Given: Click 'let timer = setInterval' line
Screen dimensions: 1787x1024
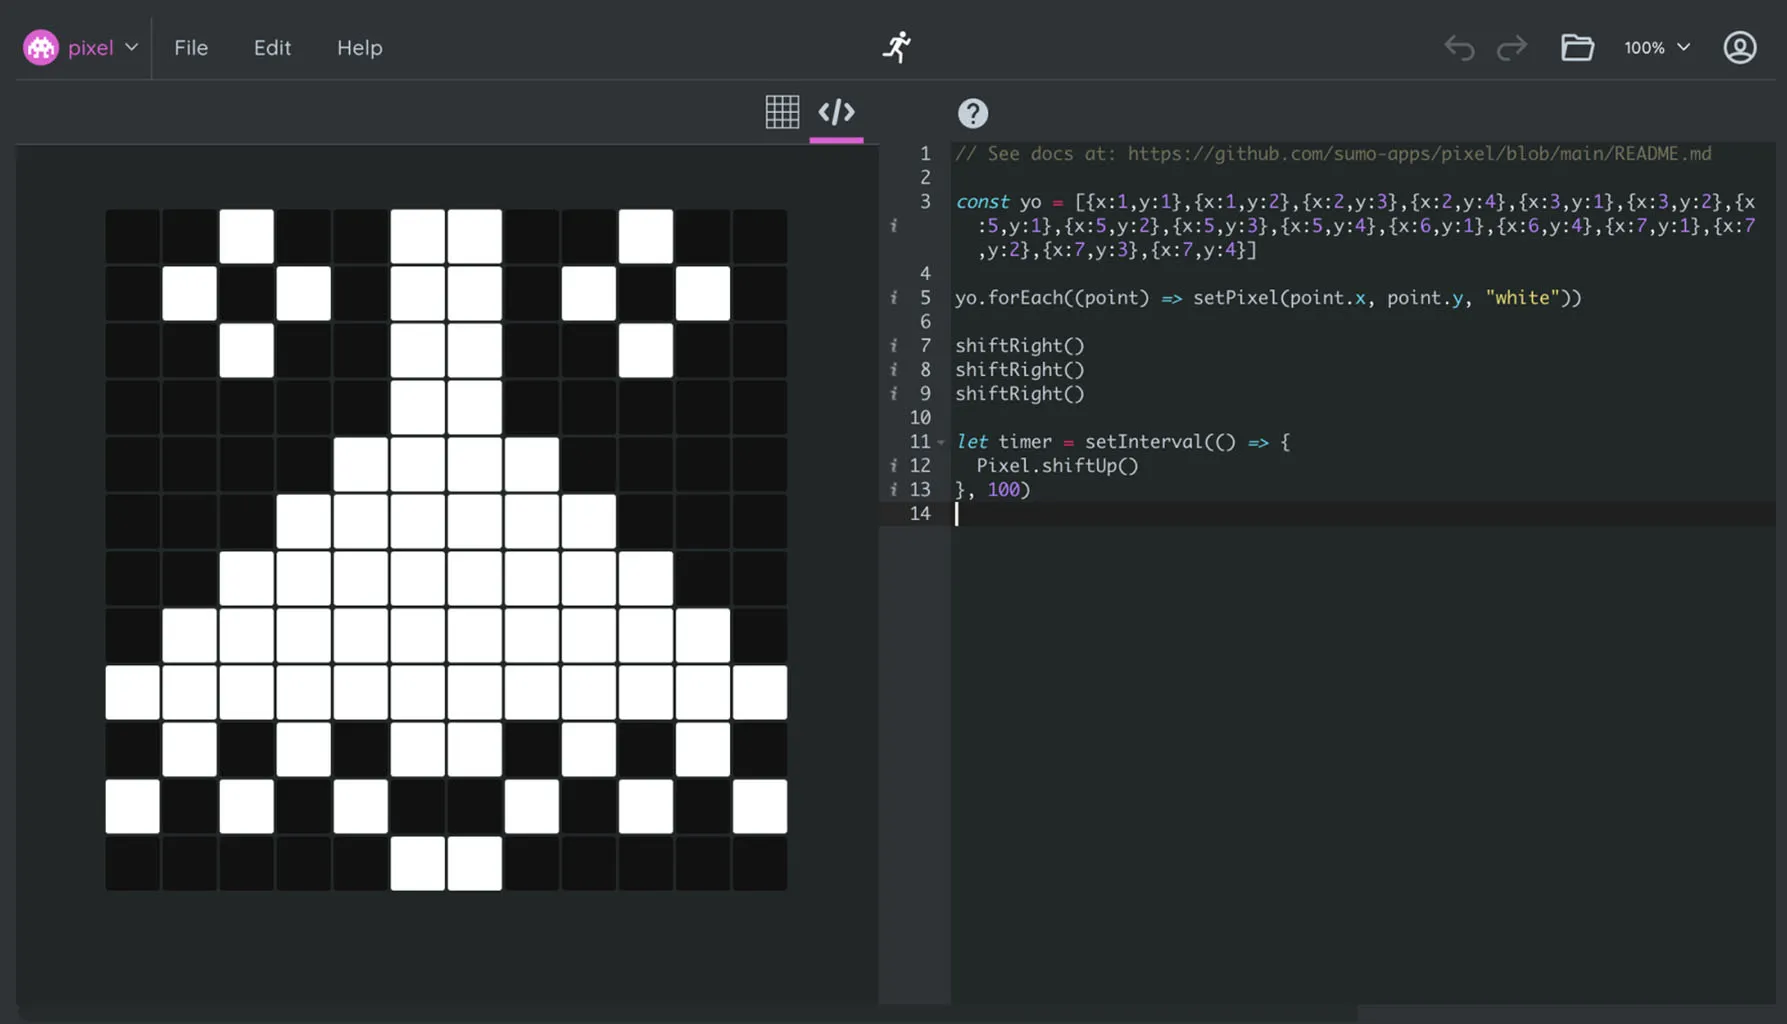Looking at the screenshot, I should [1123, 442].
